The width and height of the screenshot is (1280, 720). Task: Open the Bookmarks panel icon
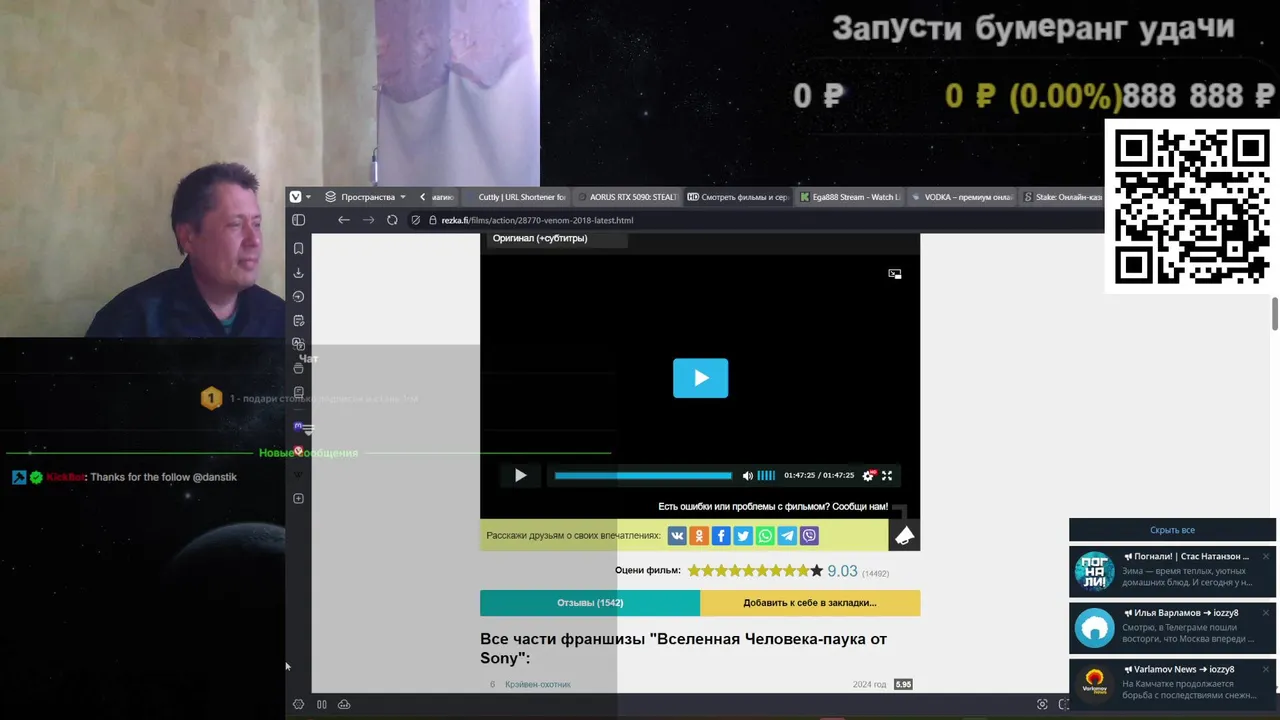(298, 248)
